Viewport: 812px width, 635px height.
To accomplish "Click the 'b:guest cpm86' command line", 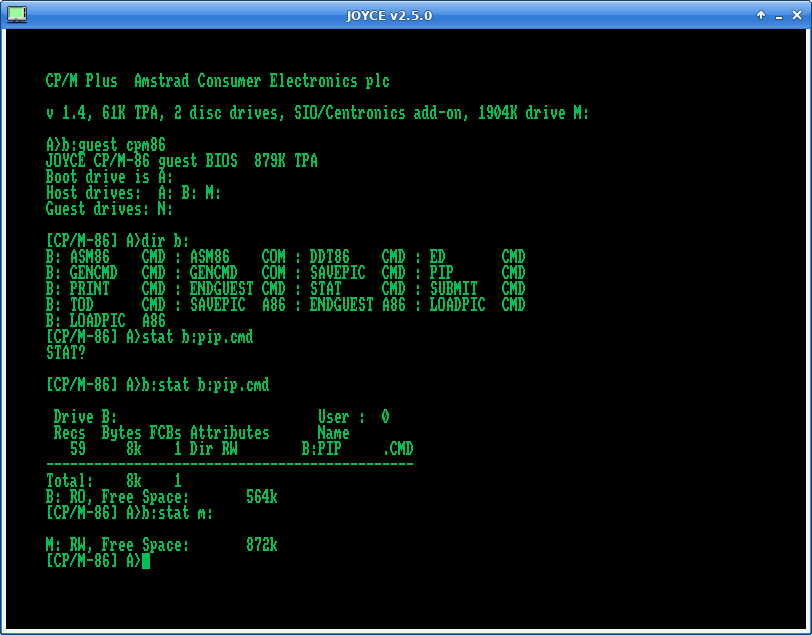I will coord(114,145).
